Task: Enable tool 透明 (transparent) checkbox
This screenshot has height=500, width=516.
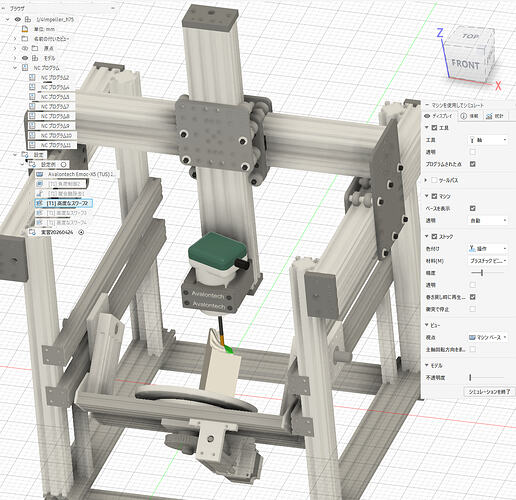Action: pyautogui.click(x=473, y=152)
